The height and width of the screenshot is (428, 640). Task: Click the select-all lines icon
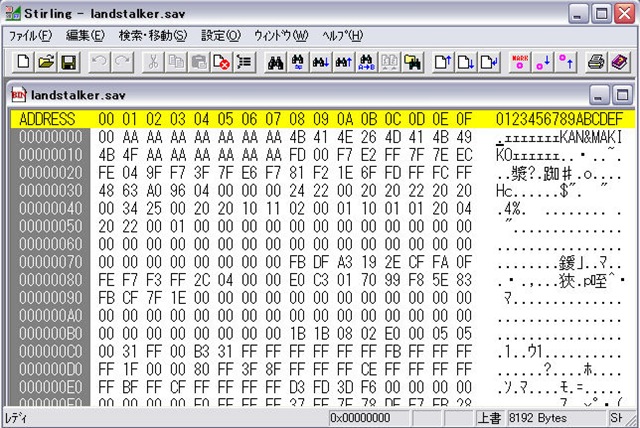point(244,62)
